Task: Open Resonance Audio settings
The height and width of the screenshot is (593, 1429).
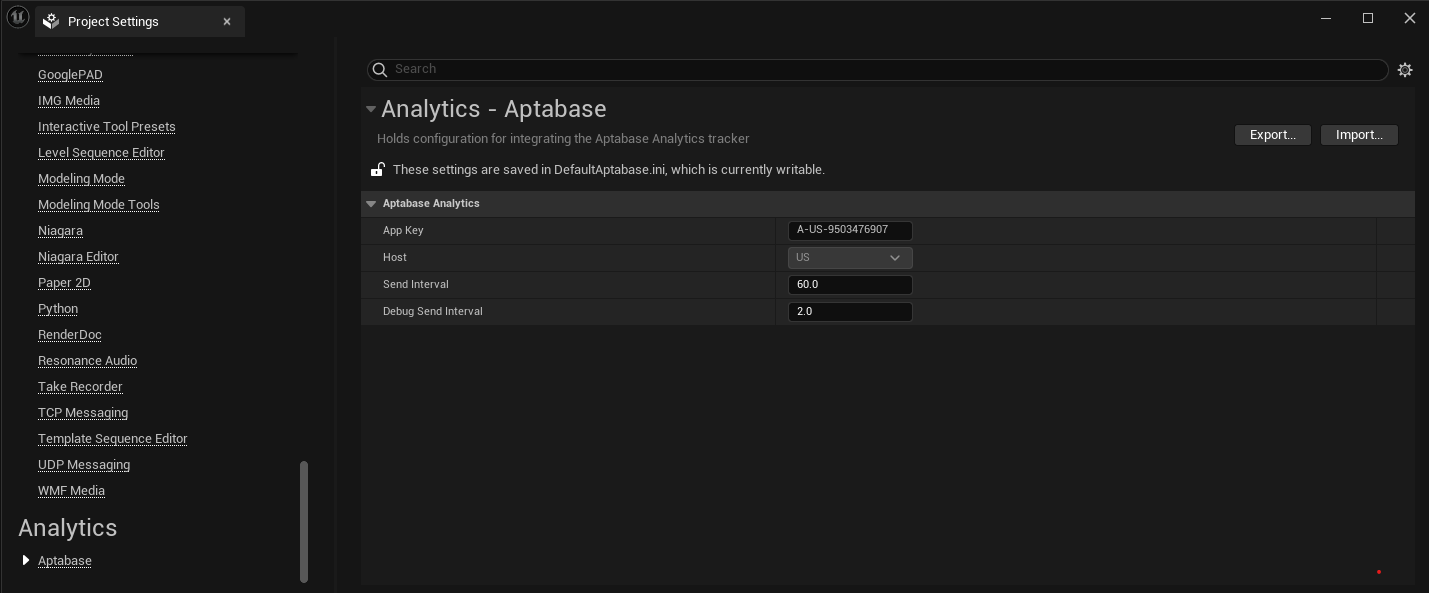Action: (88, 361)
